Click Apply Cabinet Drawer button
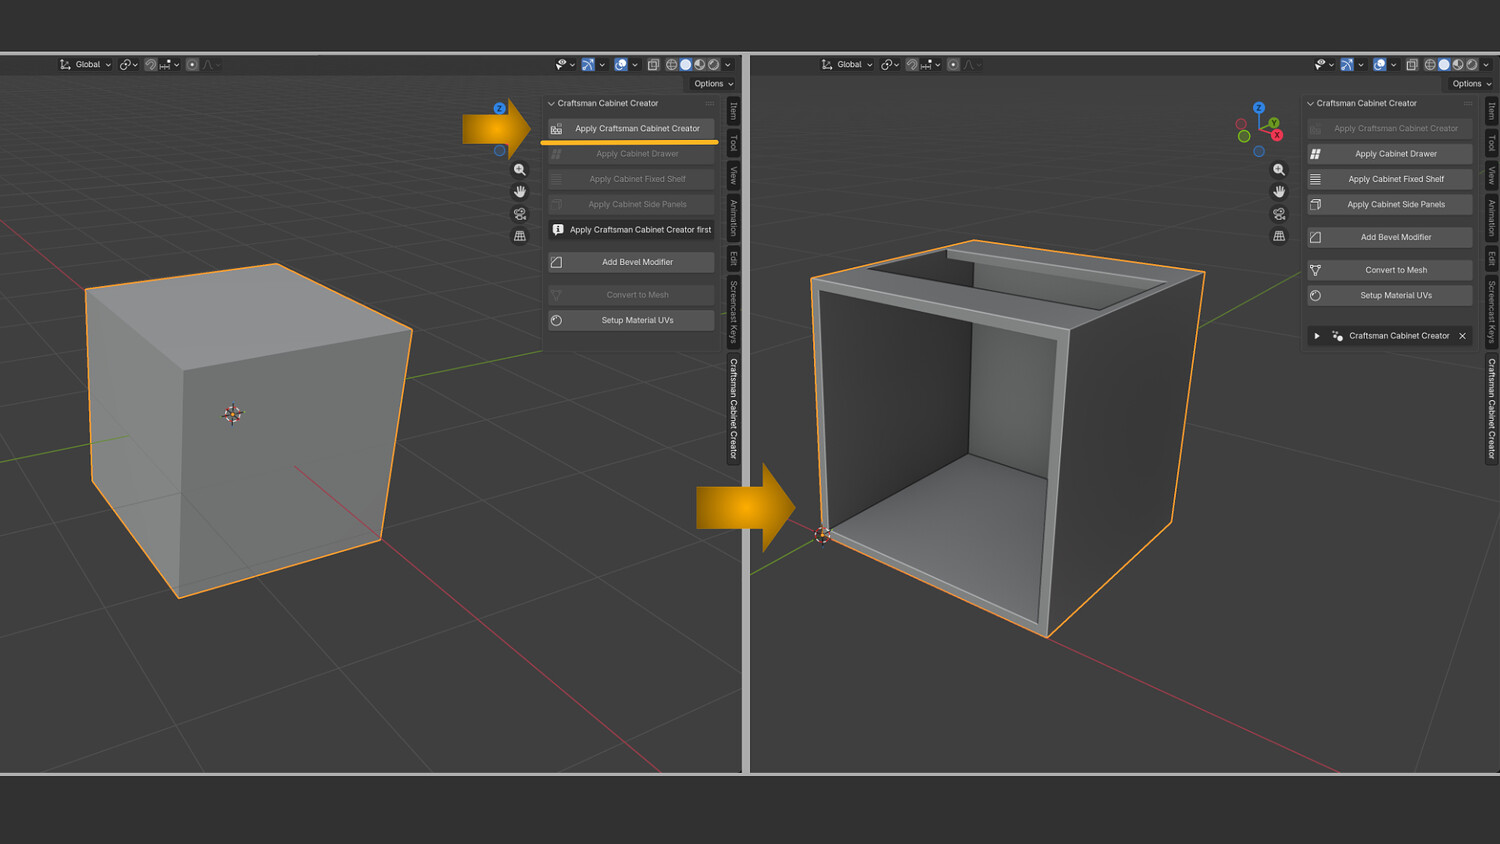 coord(1390,154)
